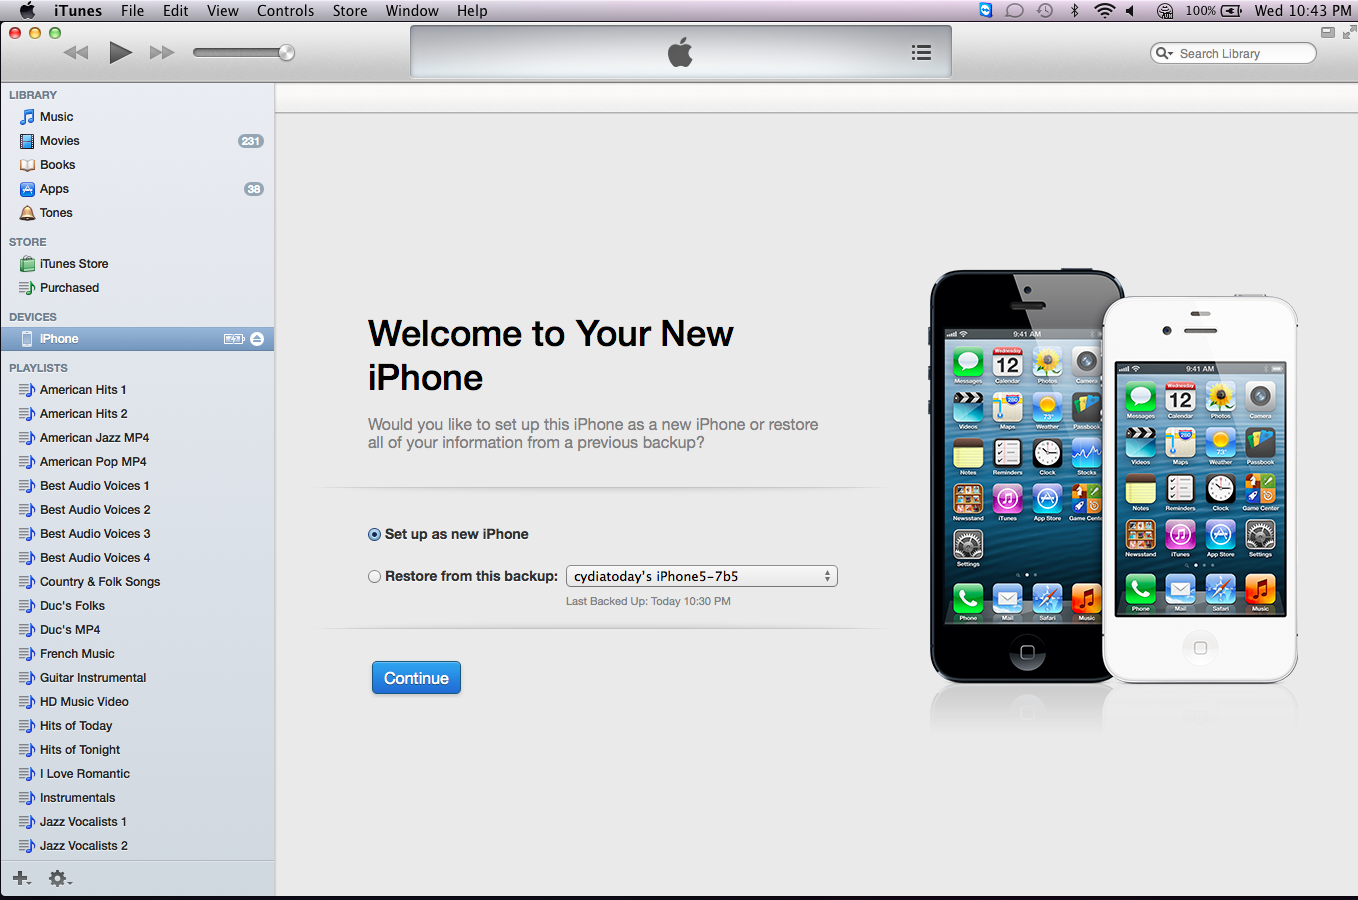Open the Up Next list icon
The width and height of the screenshot is (1358, 900).
tap(922, 52)
